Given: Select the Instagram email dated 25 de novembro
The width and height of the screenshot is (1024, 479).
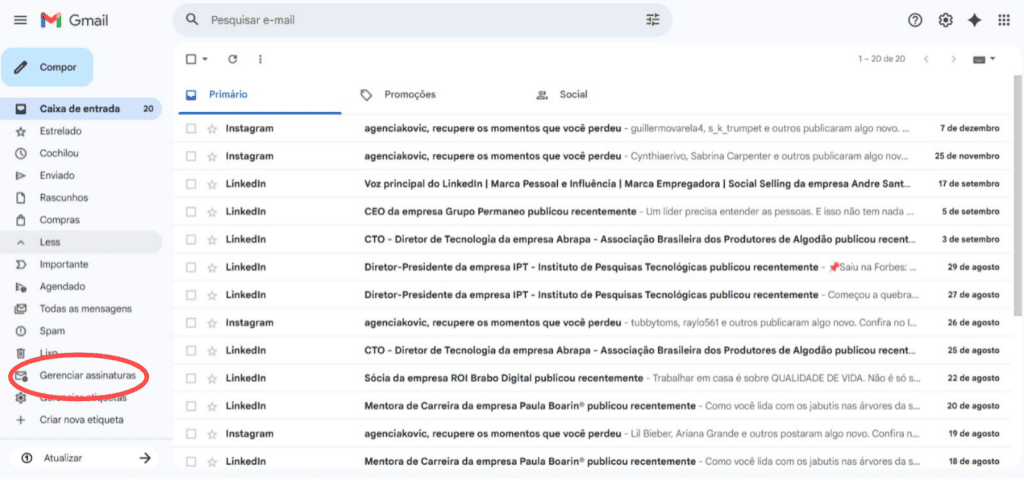Looking at the screenshot, I should pos(191,157).
